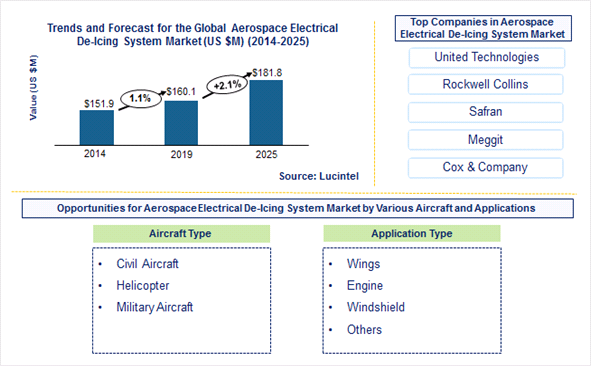
Task: Click the 2025 bar in chart
Action: pyautogui.click(x=266, y=112)
